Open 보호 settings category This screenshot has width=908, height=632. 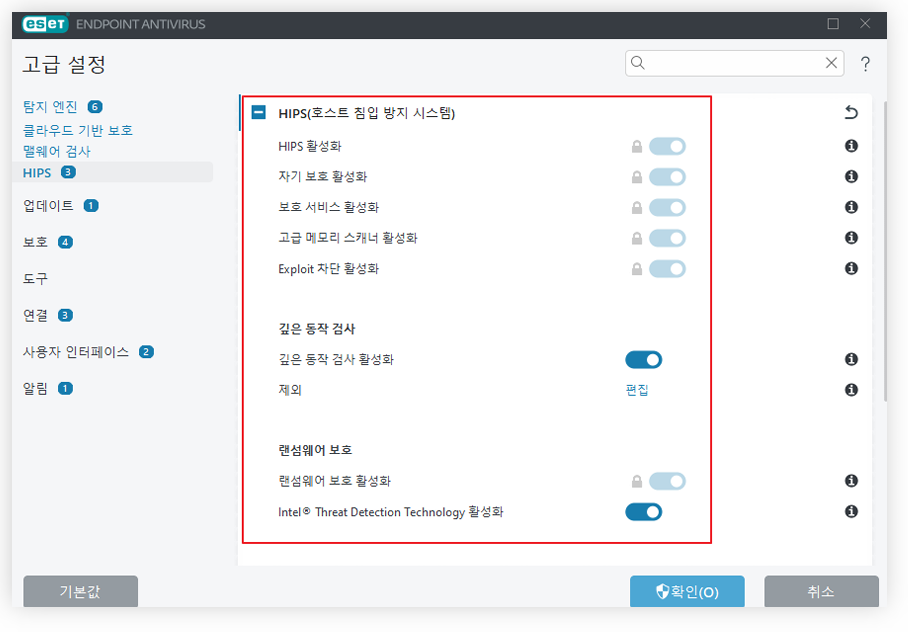click(x=35, y=242)
